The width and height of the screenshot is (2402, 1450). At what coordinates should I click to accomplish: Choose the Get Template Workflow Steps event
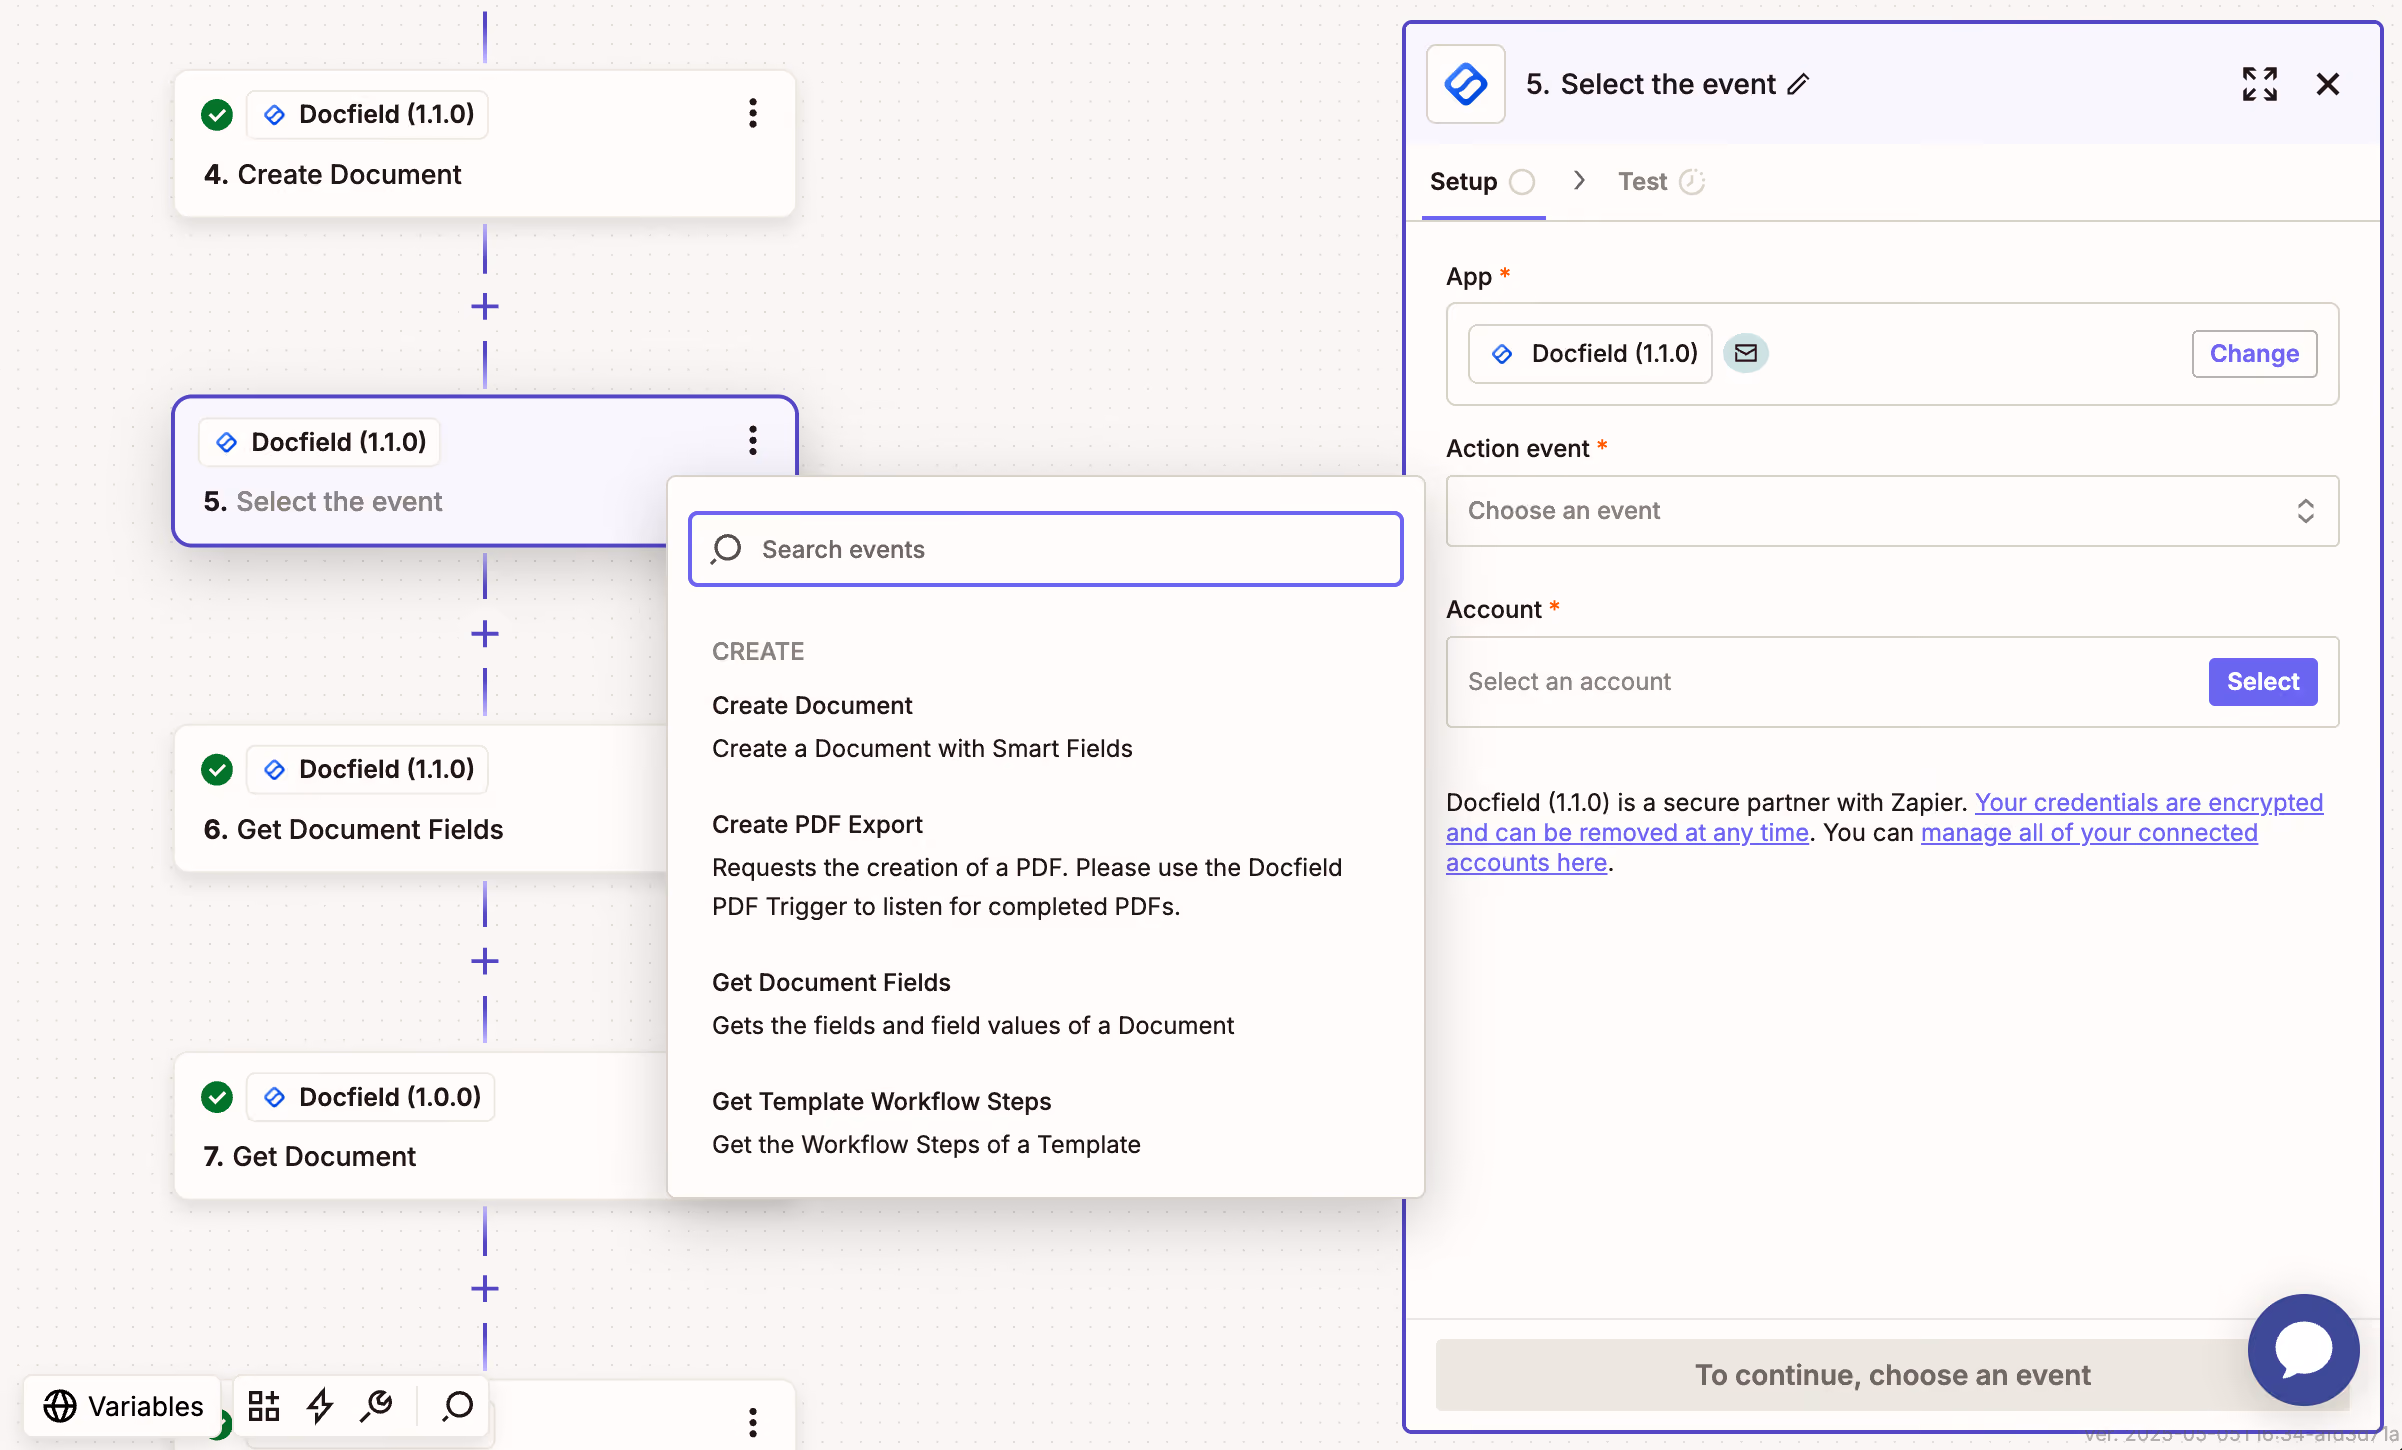click(x=1046, y=1123)
